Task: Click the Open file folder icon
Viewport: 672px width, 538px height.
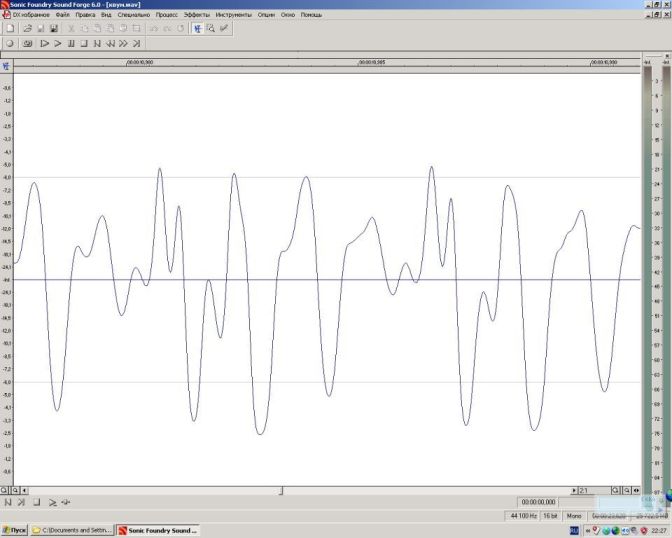Action: coord(27,29)
